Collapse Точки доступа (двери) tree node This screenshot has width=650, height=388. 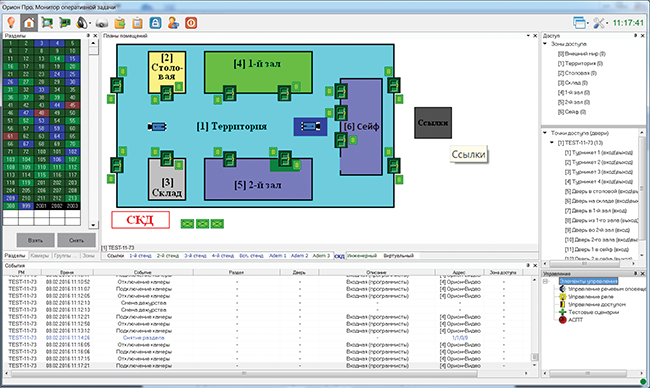(x=546, y=133)
